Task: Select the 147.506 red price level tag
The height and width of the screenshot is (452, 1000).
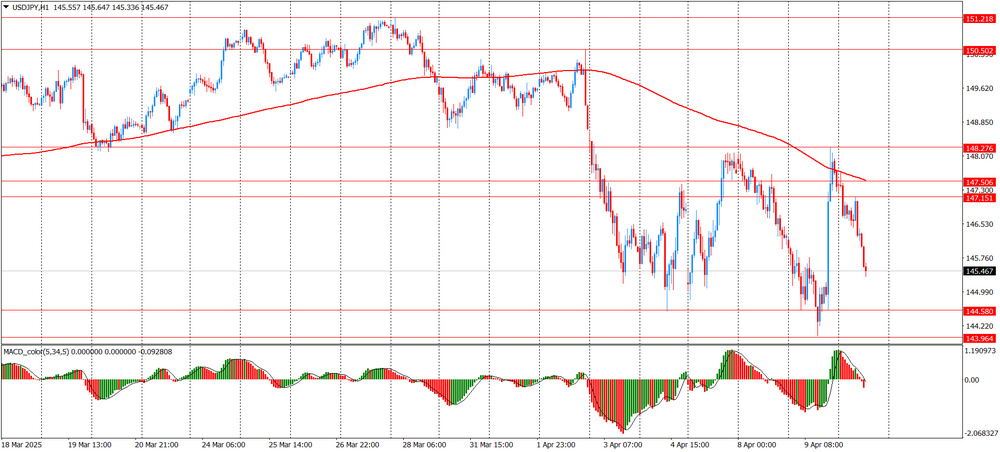Action: pos(978,182)
